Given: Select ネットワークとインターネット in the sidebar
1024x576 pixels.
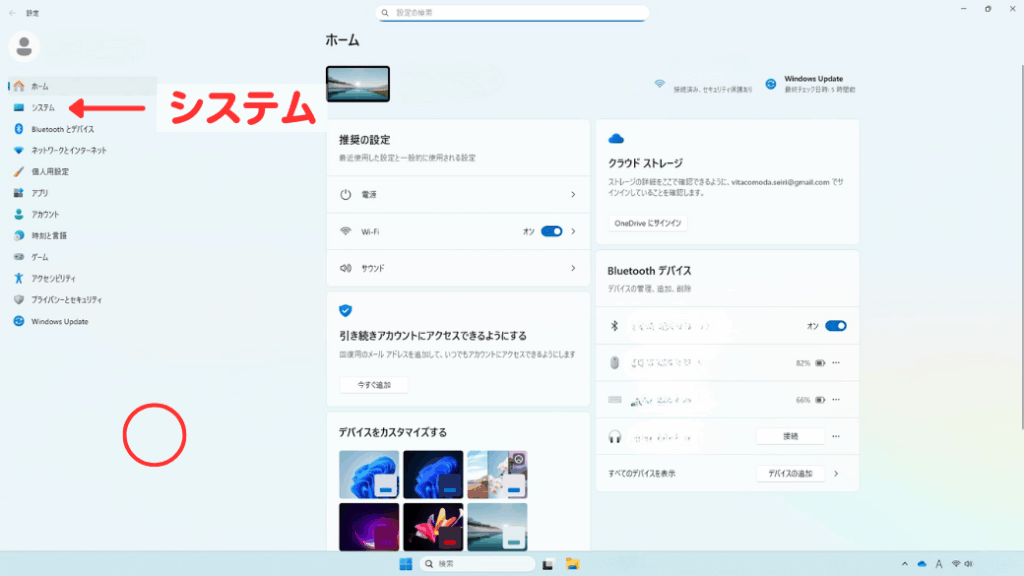Looking at the screenshot, I should 68,150.
